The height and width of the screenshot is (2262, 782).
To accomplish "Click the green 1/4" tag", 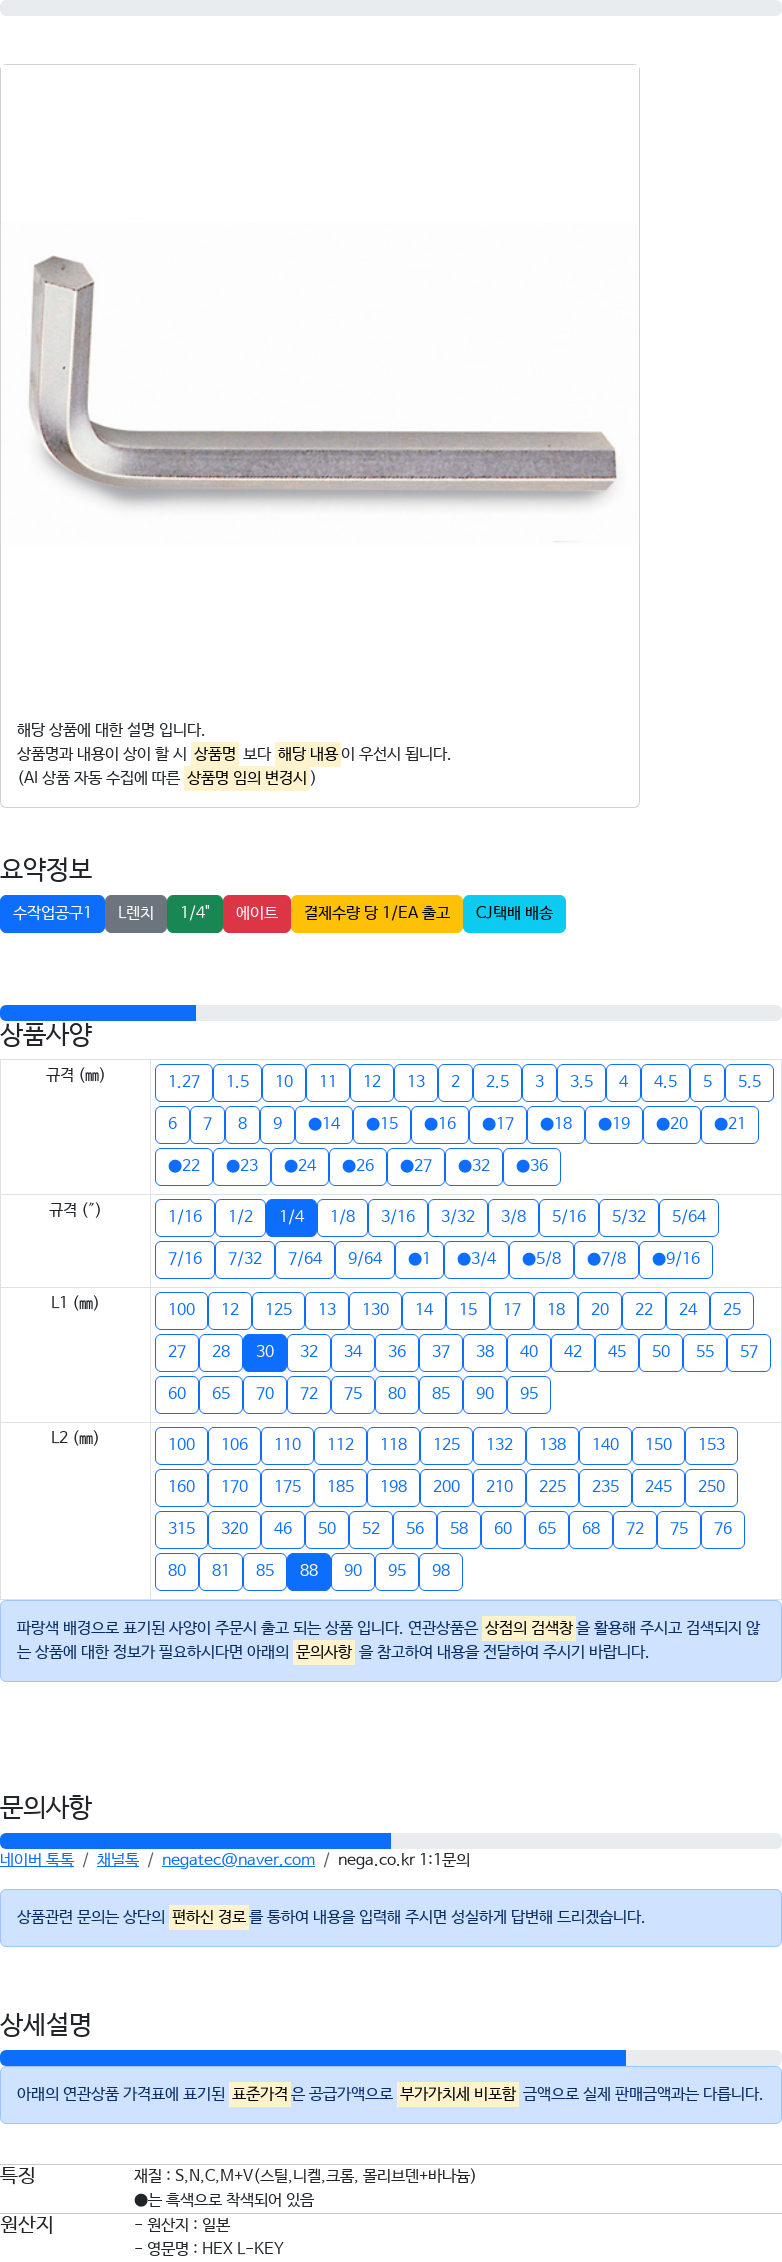I will (x=195, y=913).
